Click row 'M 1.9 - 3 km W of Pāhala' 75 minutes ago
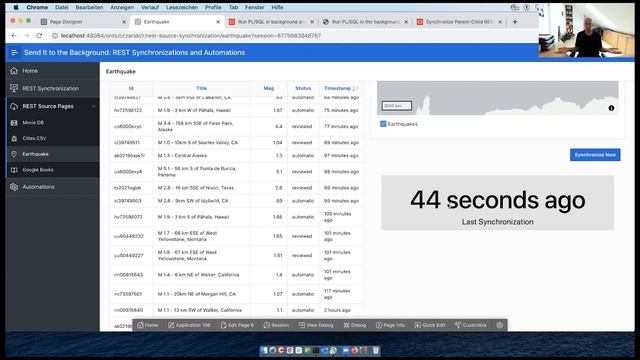 click(236, 110)
